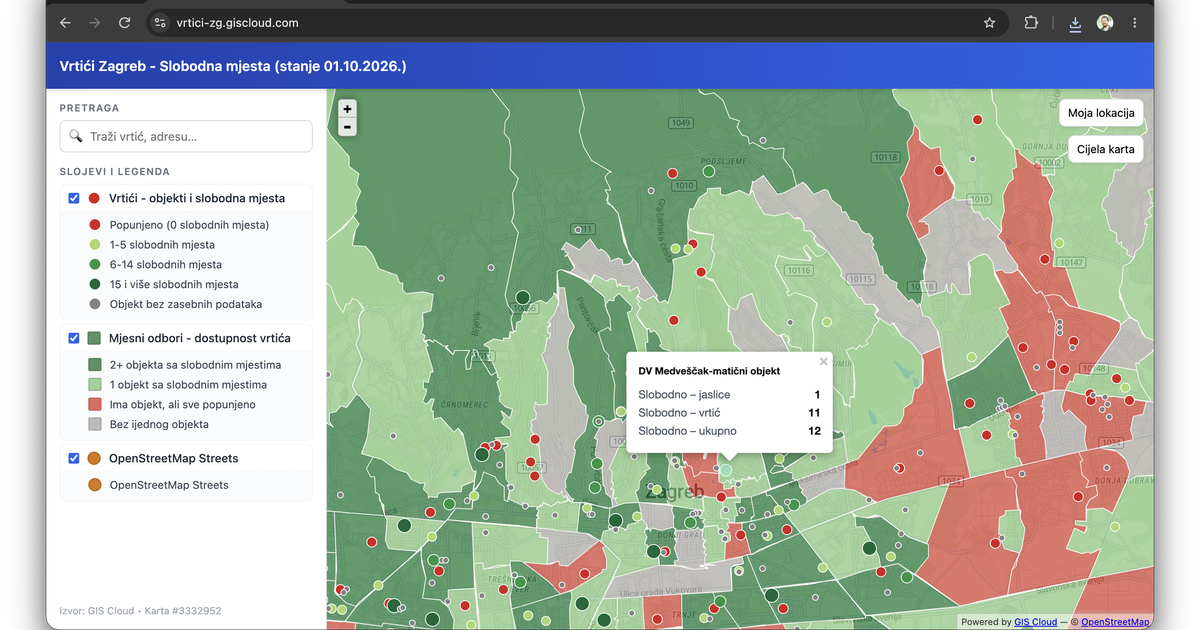
Task: Click the light green dot for 1-5 slobodnih mjesta
Action: (95, 245)
